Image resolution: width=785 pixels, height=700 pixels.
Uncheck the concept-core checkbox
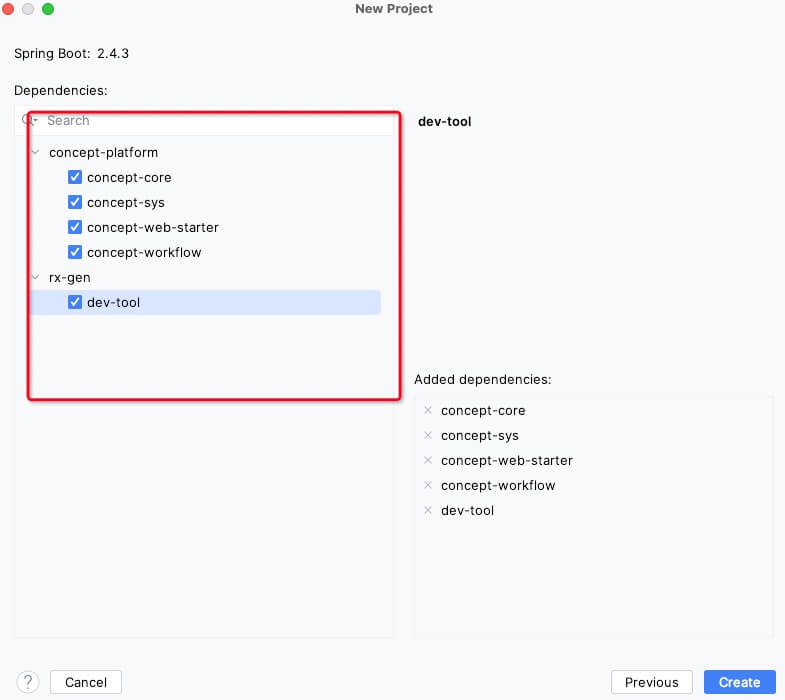[75, 177]
